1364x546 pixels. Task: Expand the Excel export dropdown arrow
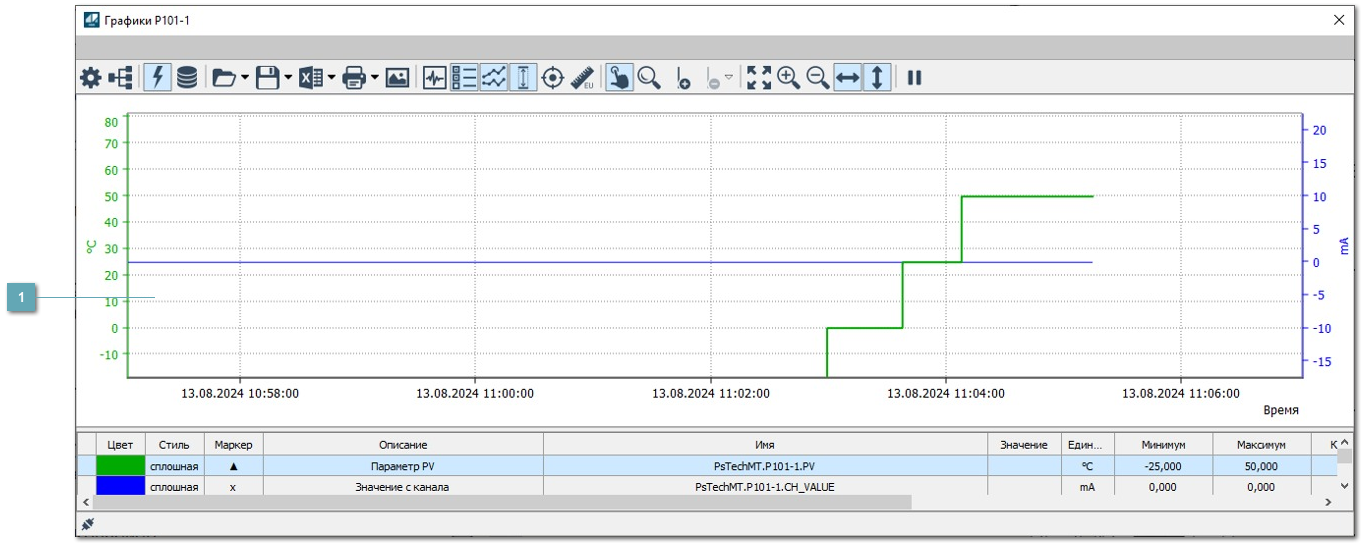(331, 78)
